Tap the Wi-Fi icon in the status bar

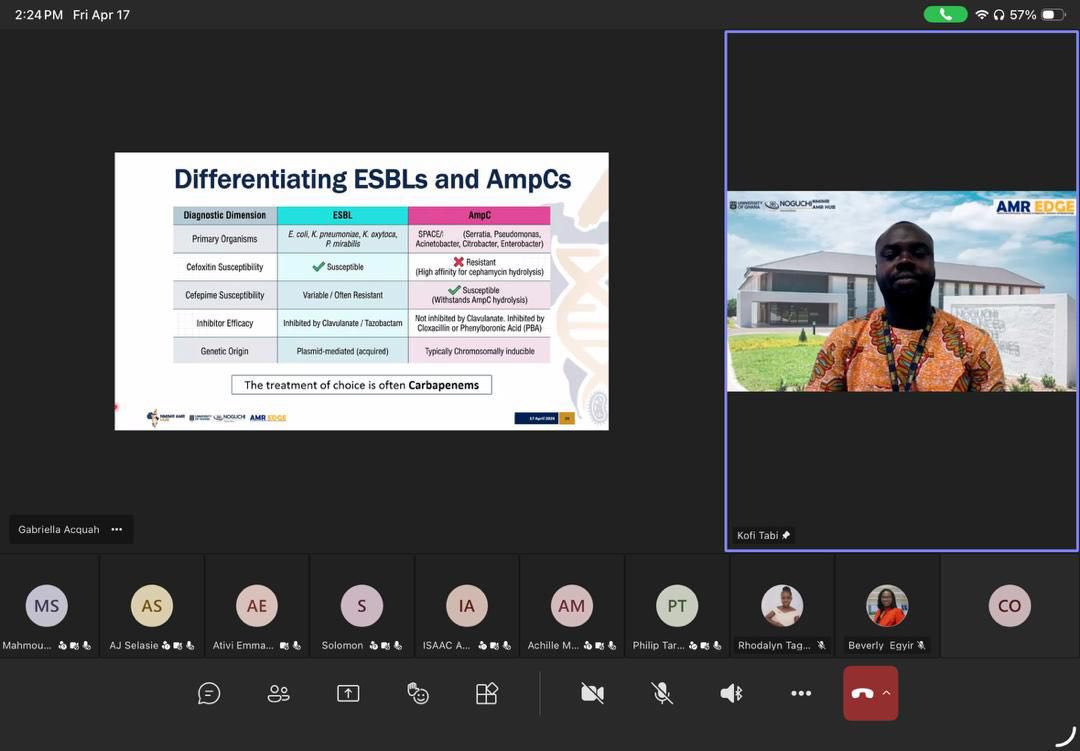981,15
